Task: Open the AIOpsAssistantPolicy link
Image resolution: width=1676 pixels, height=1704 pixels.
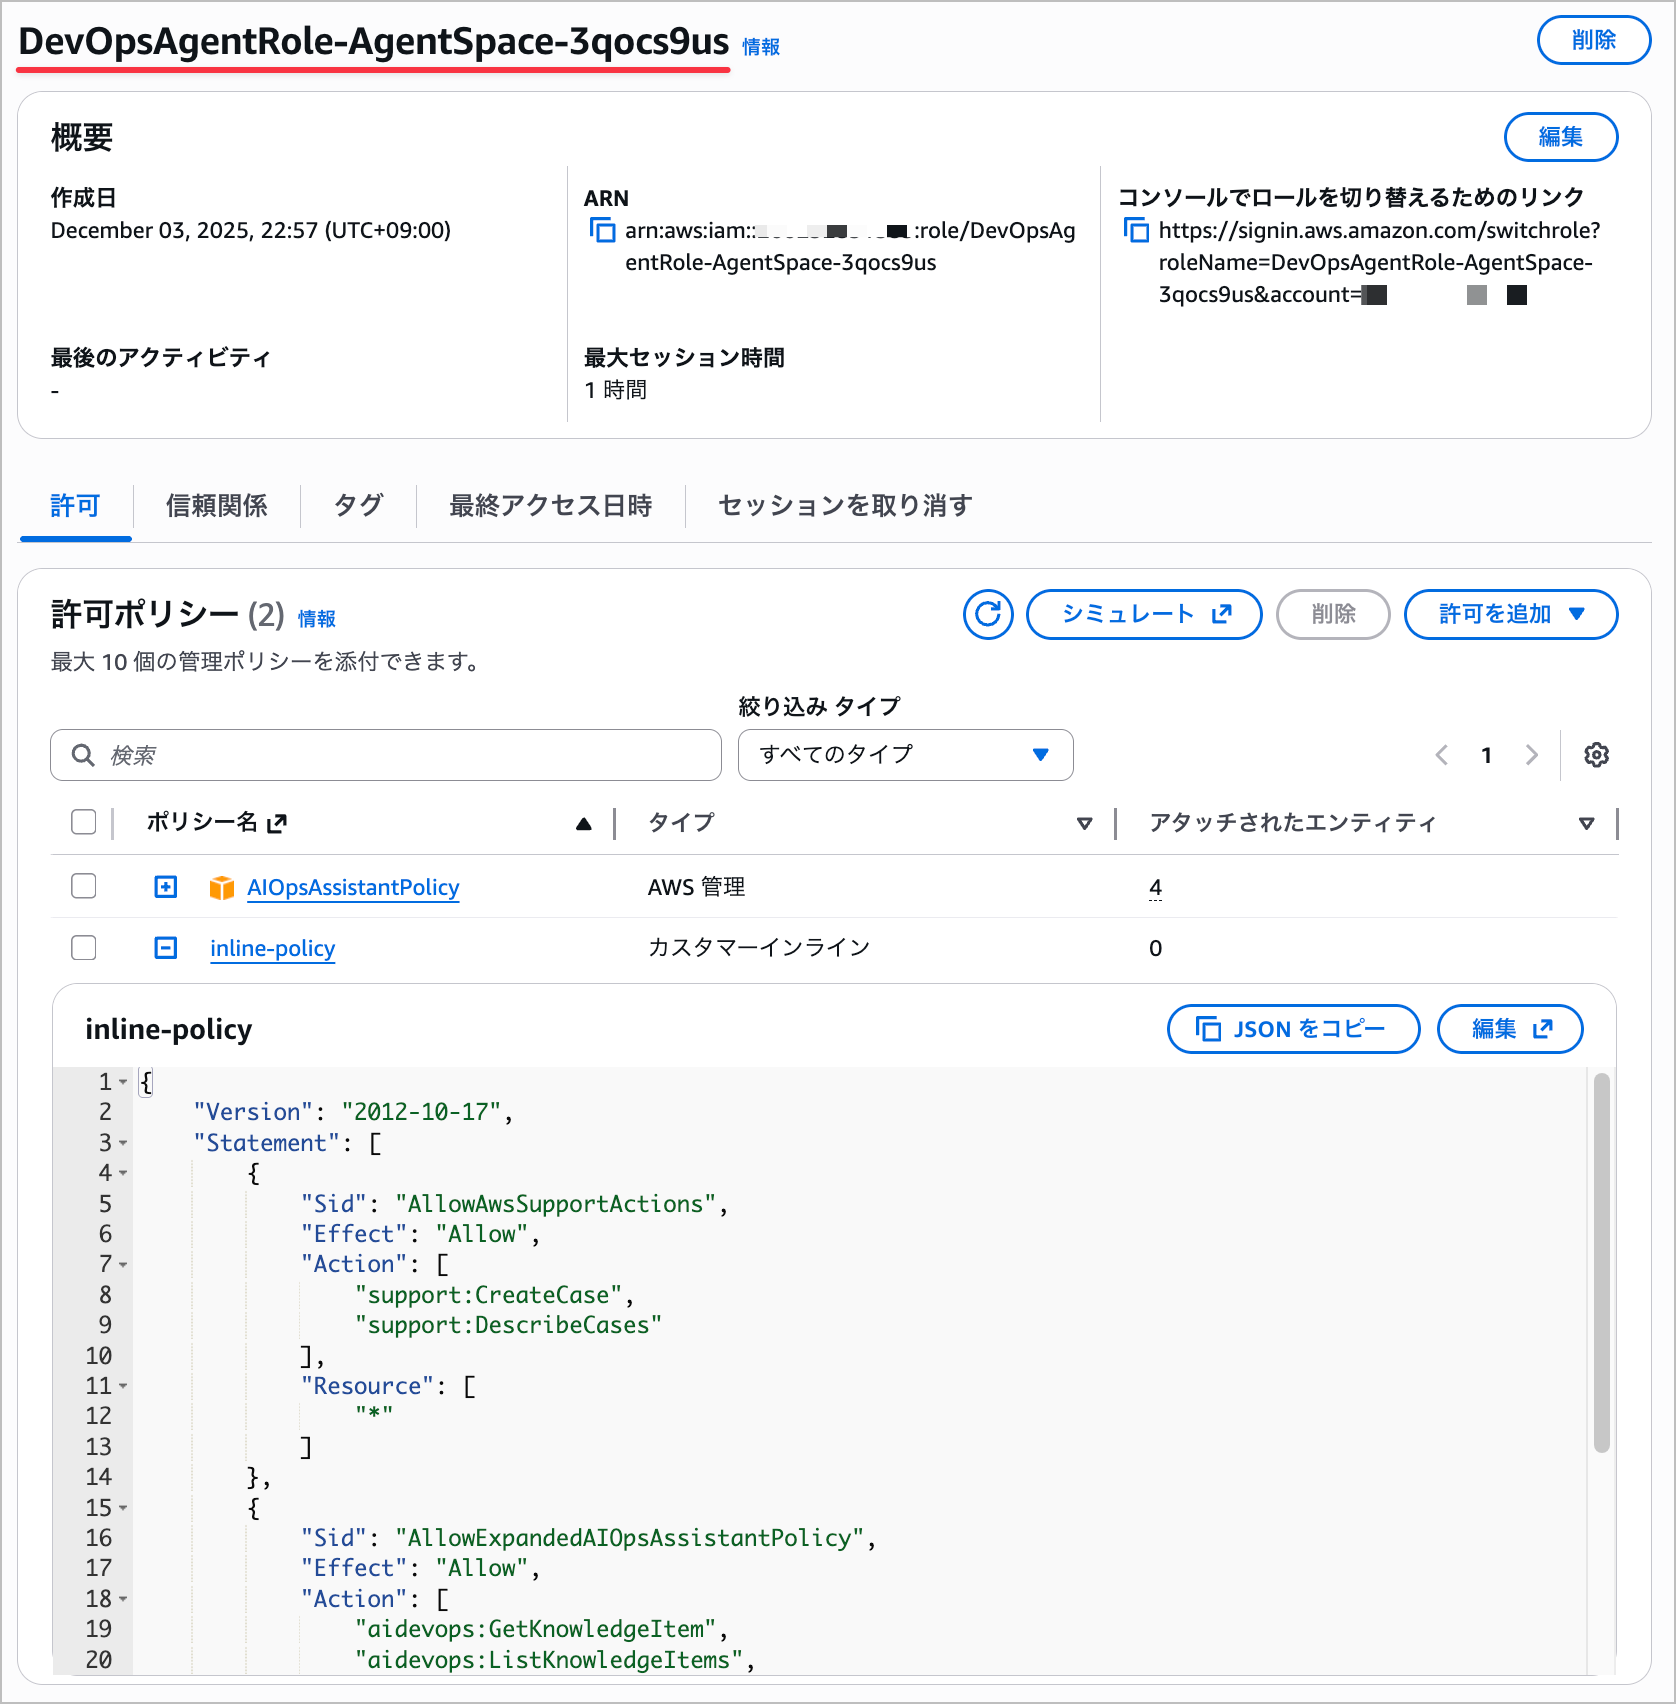Action: [x=353, y=888]
